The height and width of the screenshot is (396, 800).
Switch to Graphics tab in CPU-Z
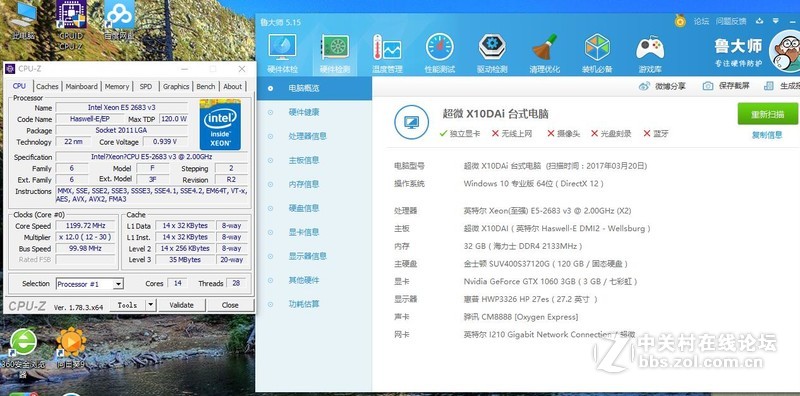[176, 87]
